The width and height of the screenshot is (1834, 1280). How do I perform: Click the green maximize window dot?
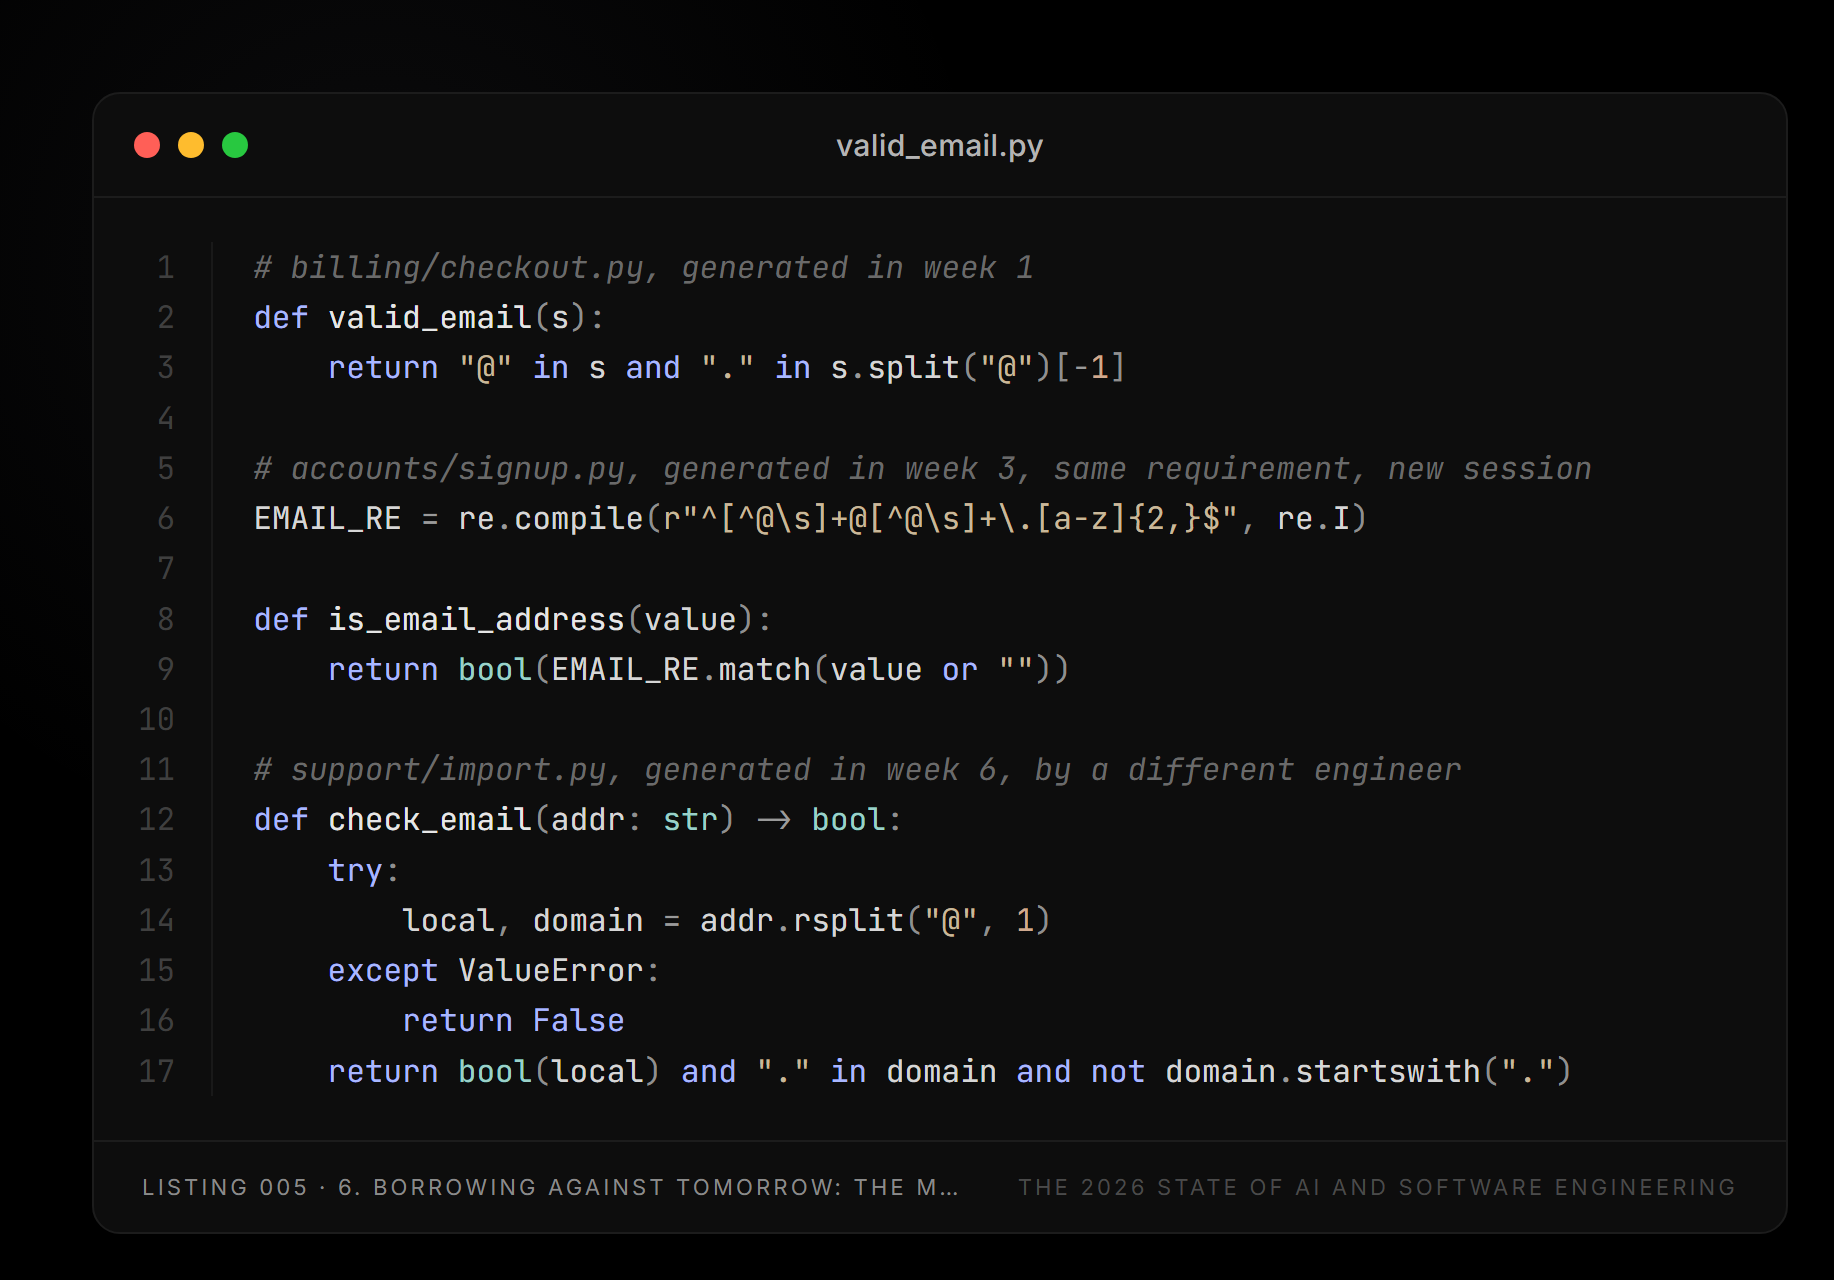[x=235, y=145]
